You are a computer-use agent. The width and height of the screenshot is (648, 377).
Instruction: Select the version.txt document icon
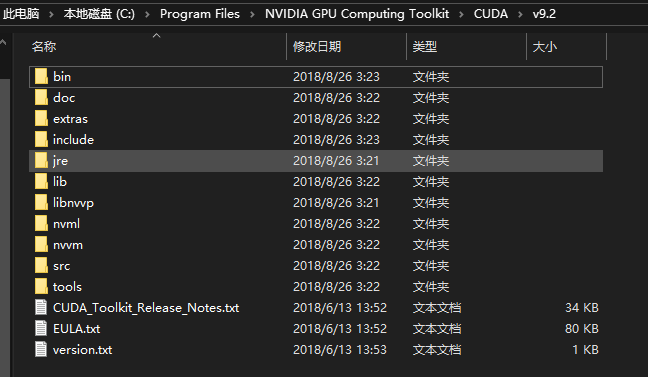click(x=41, y=350)
